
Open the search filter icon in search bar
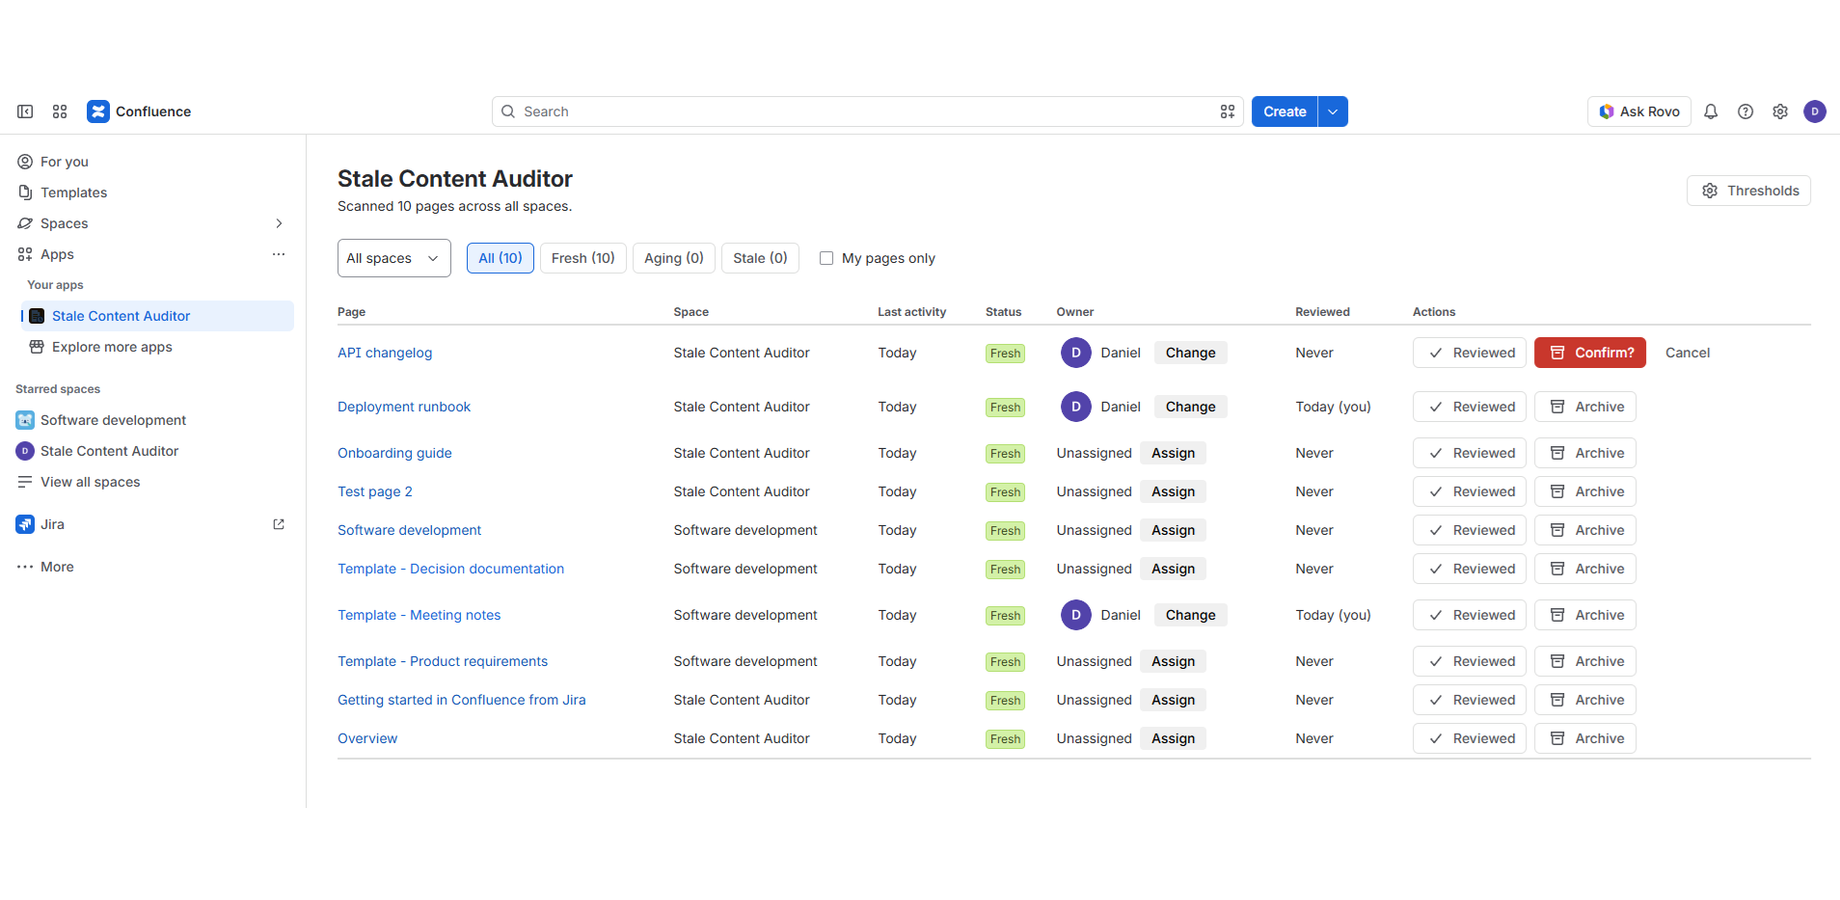pyautogui.click(x=1227, y=112)
